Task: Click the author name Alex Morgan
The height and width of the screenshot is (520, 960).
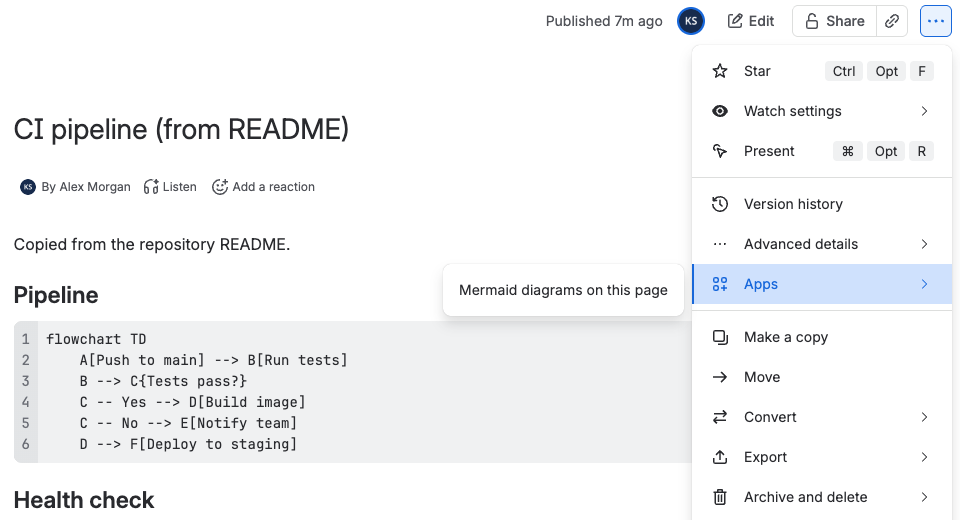Action: pyautogui.click(x=95, y=187)
